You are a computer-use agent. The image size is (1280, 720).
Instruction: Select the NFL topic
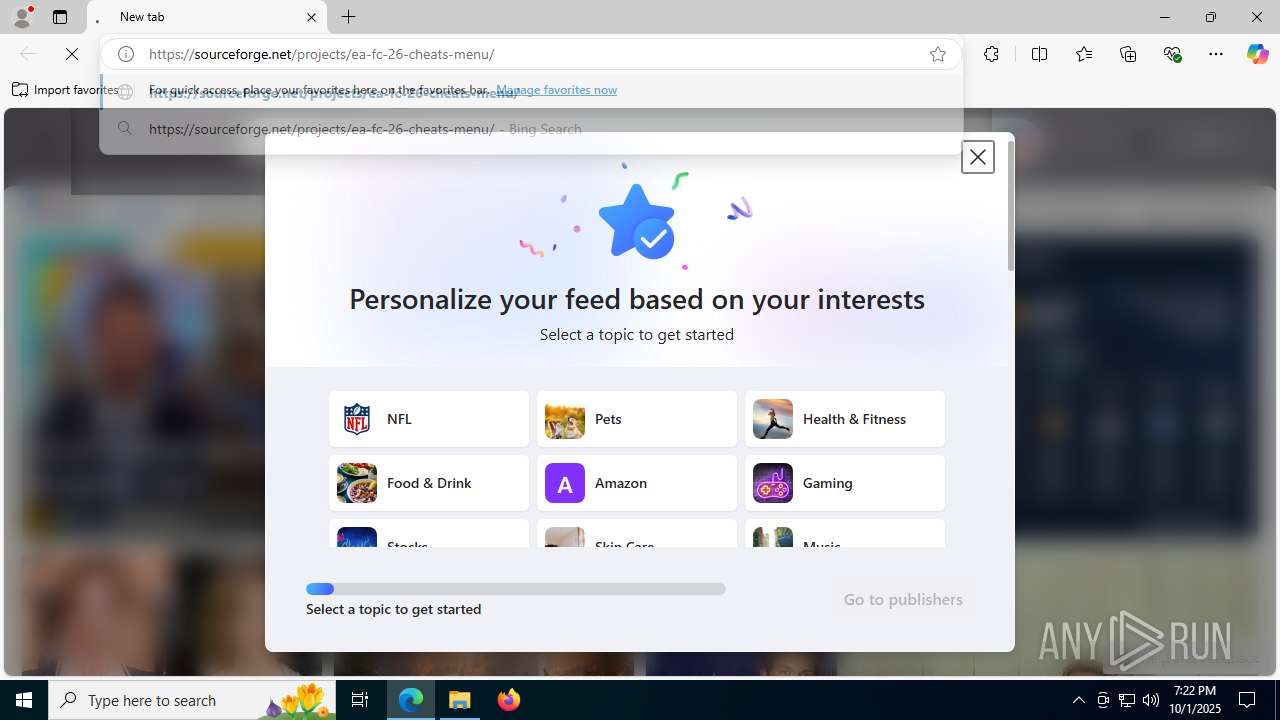429,419
